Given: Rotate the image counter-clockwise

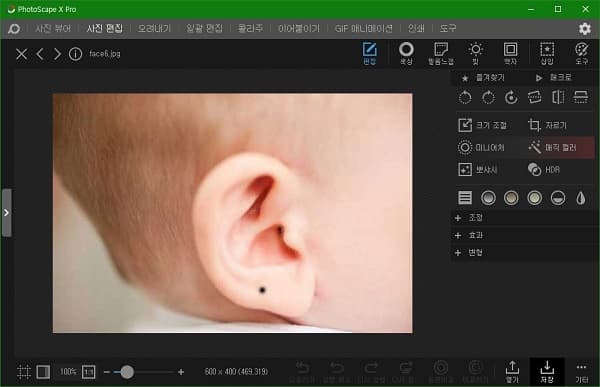Looking at the screenshot, I should click(x=465, y=98).
